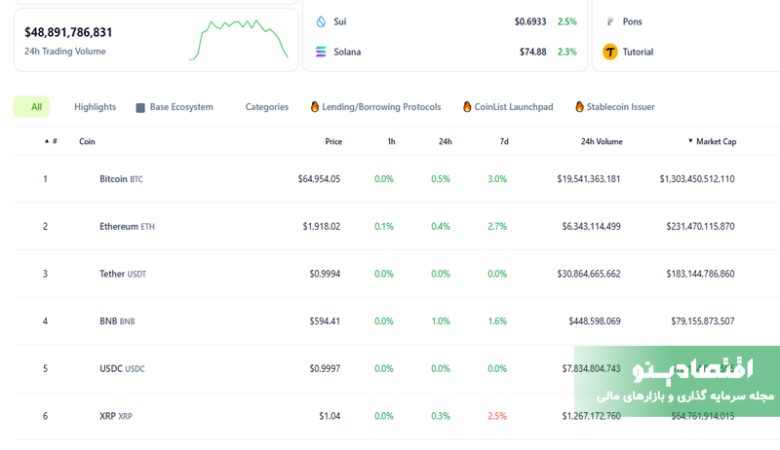
Task: Open the Tutorial coin link
Action: 638,52
